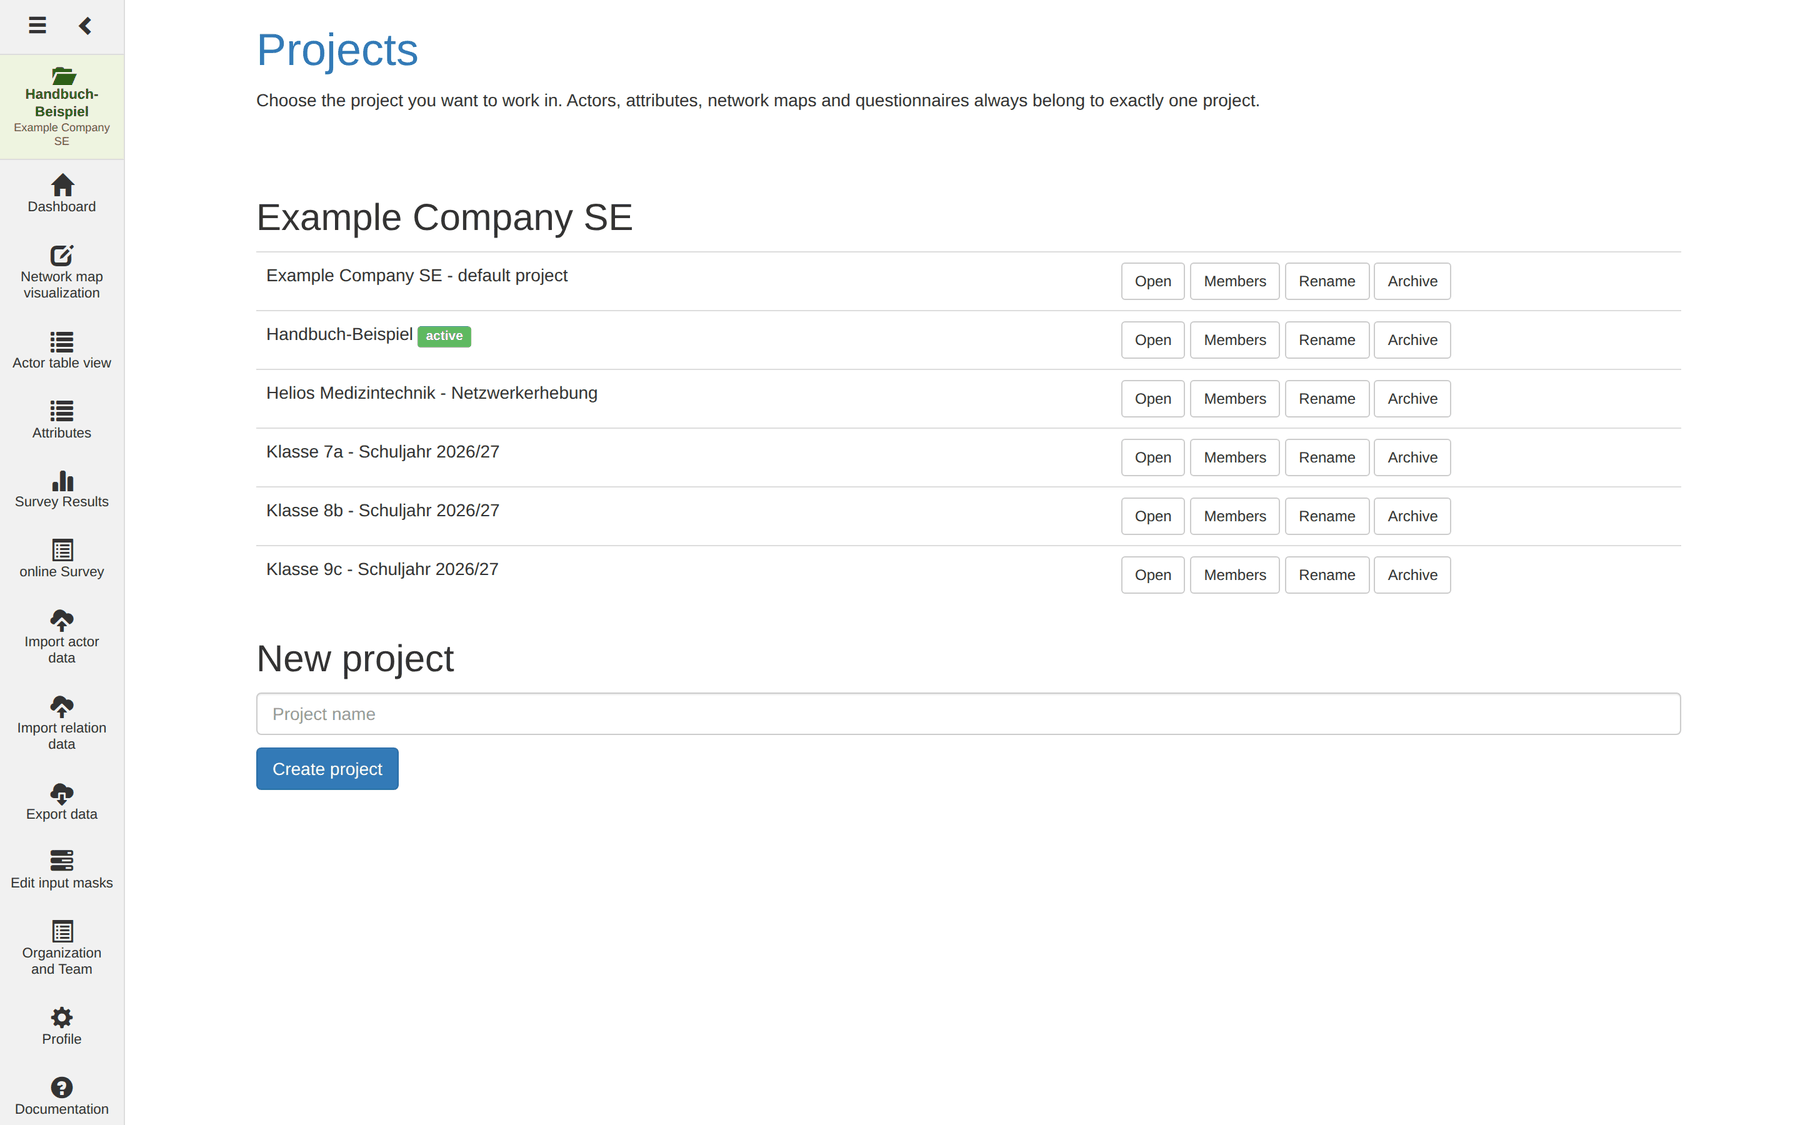Show Members of Klasse 9c project
The height and width of the screenshot is (1125, 1800).
pos(1235,575)
